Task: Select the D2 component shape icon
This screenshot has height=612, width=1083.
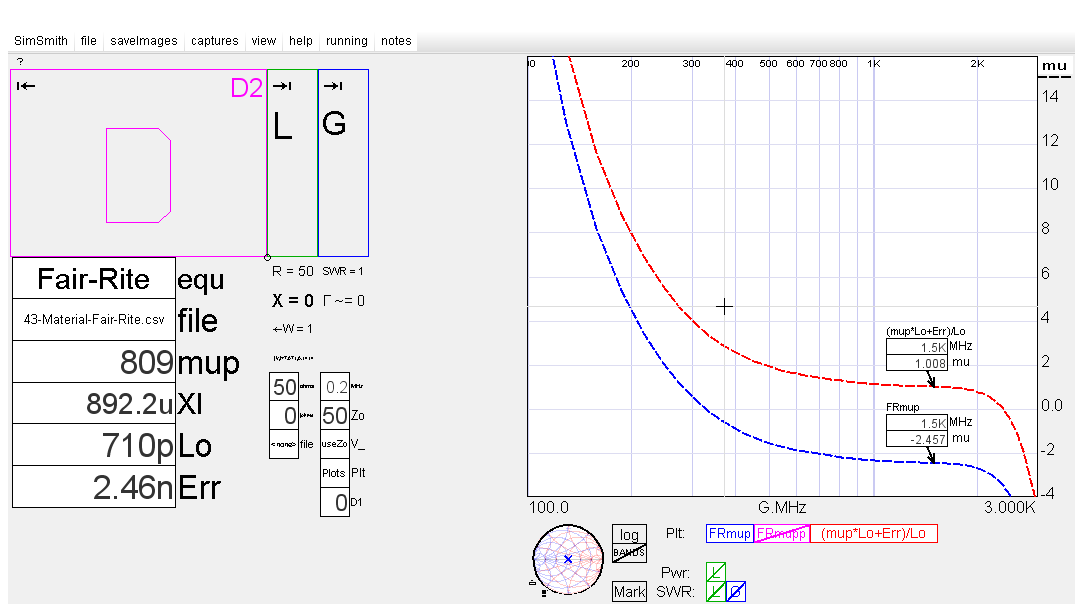Action: pyautogui.click(x=138, y=175)
